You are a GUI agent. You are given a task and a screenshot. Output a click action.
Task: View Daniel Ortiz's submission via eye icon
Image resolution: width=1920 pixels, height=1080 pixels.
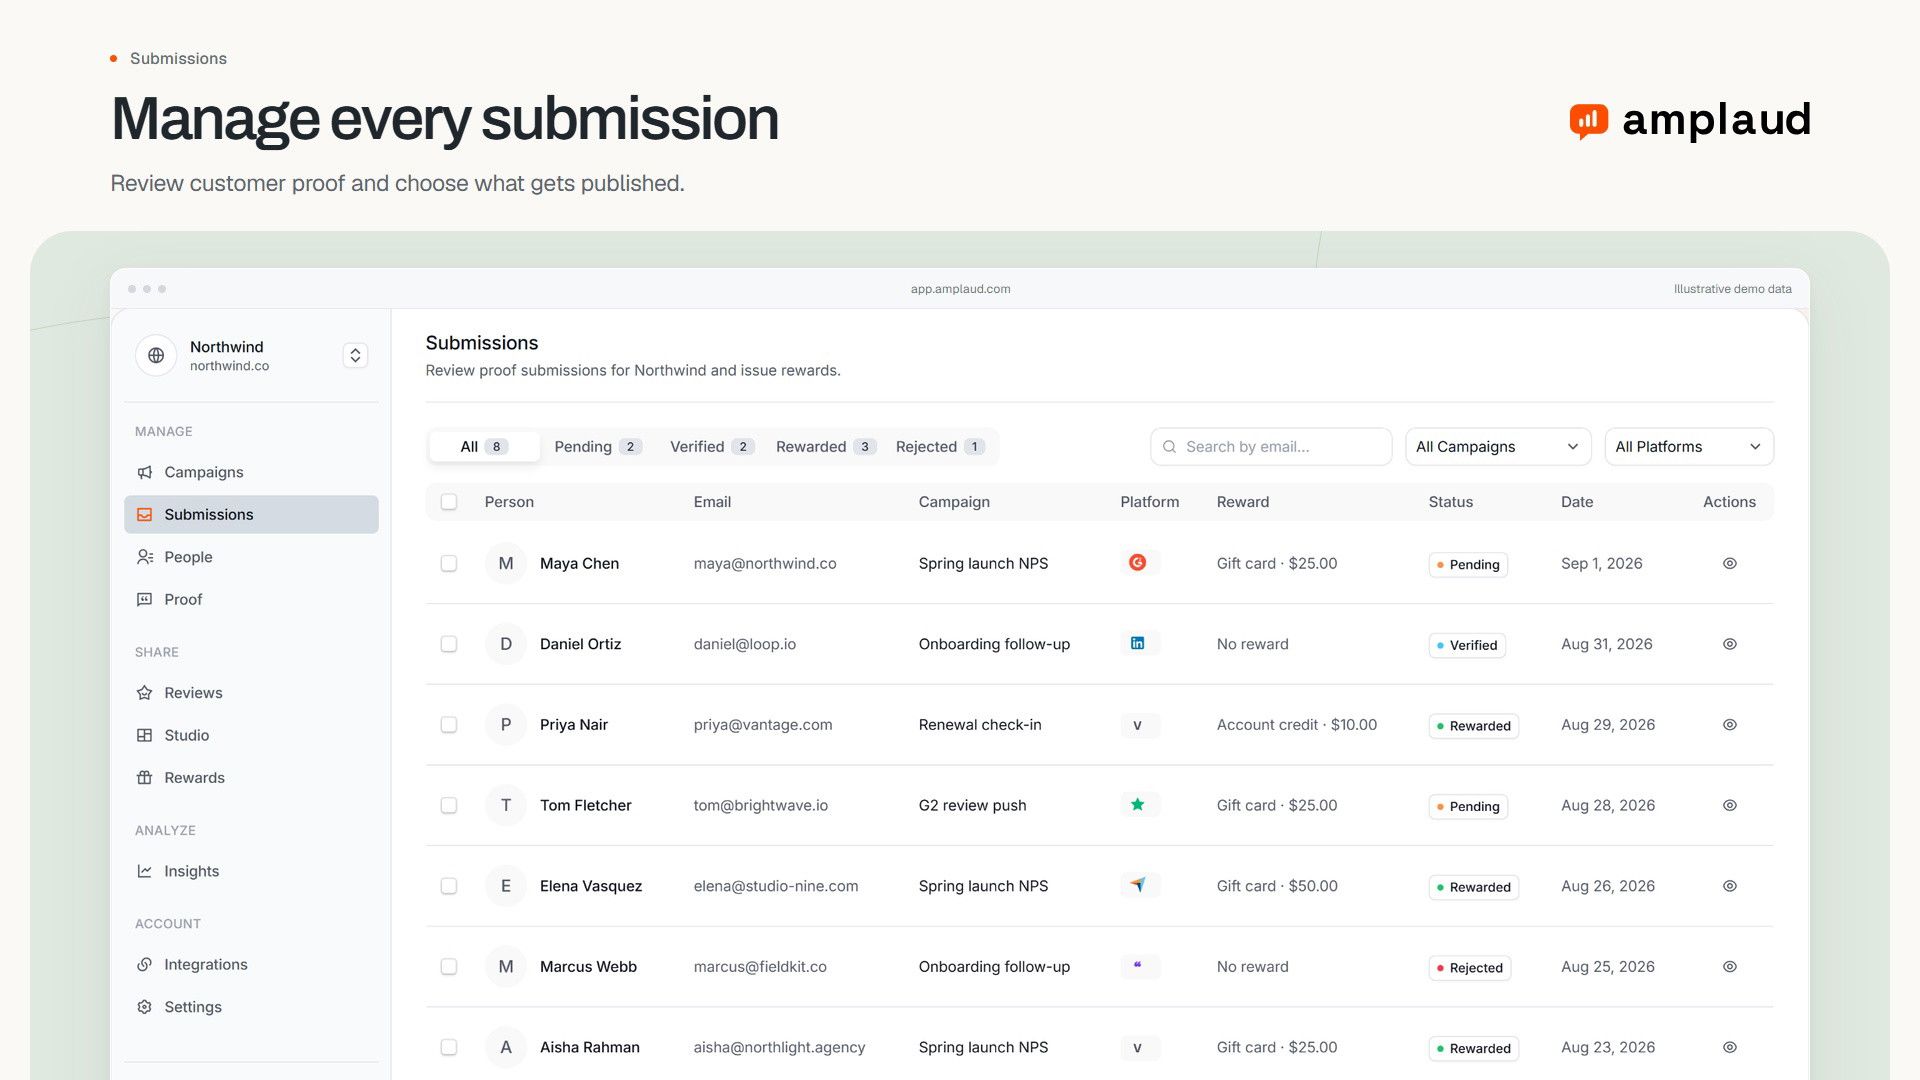pyautogui.click(x=1730, y=644)
